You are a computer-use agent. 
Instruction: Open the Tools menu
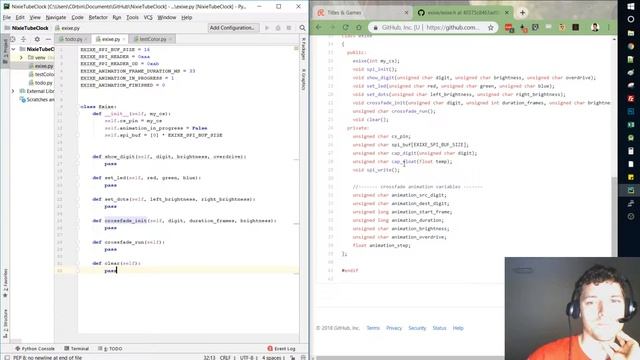click(x=132, y=18)
